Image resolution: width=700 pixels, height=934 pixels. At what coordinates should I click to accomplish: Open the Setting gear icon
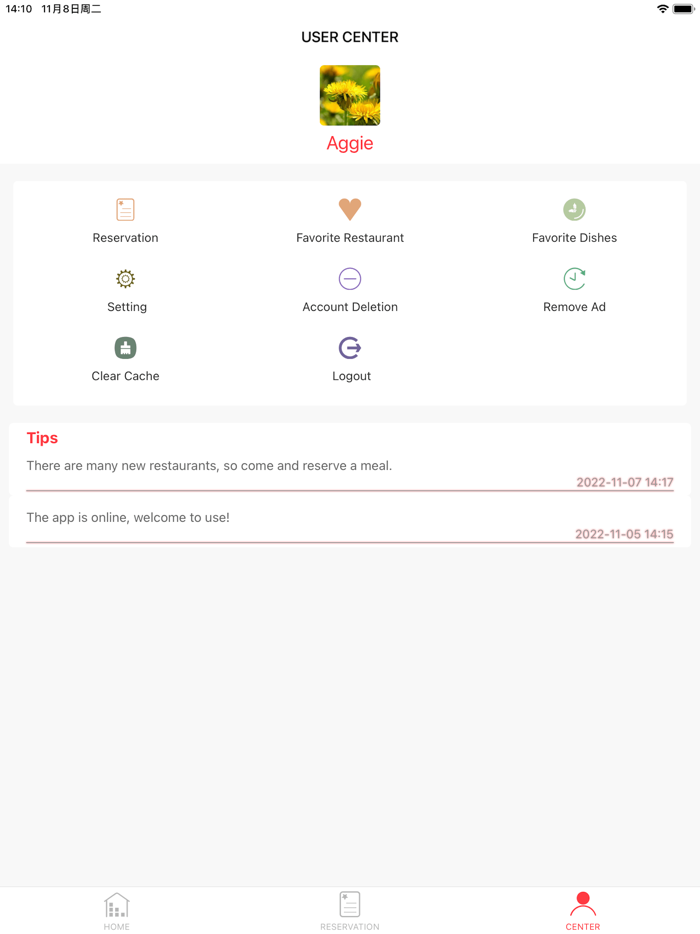click(x=125, y=278)
